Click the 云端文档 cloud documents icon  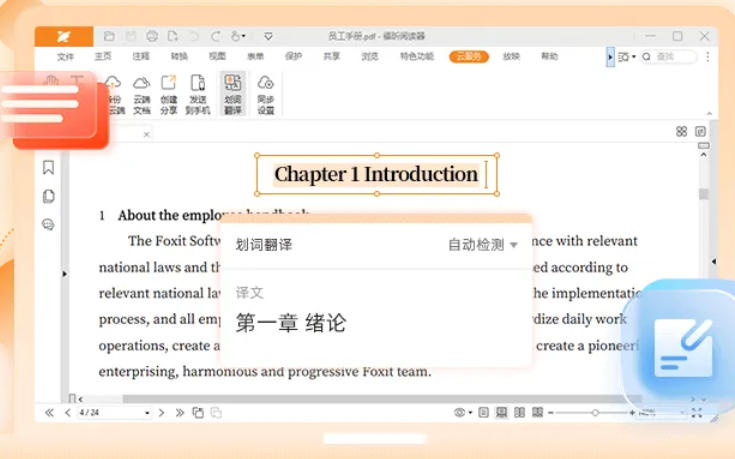point(142,95)
